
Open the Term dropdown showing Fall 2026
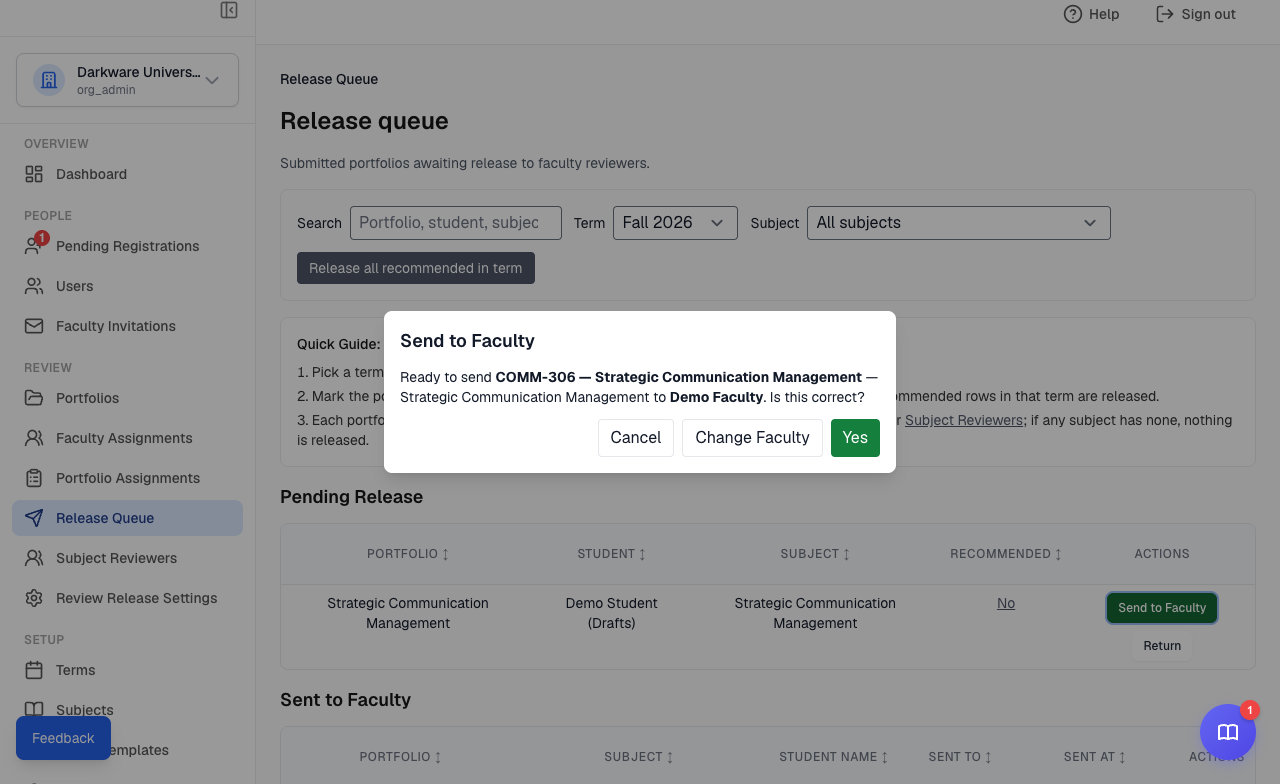[675, 223]
